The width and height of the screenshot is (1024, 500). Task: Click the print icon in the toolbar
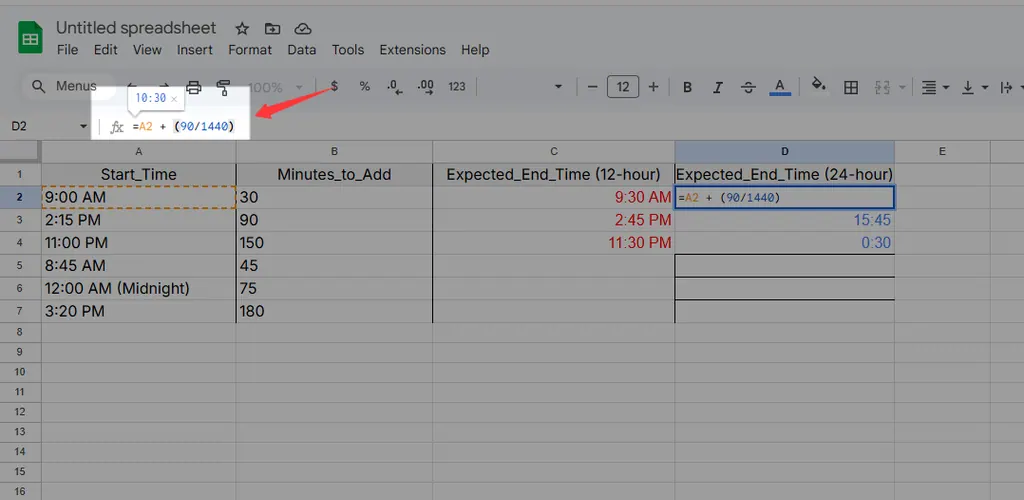[x=194, y=87]
